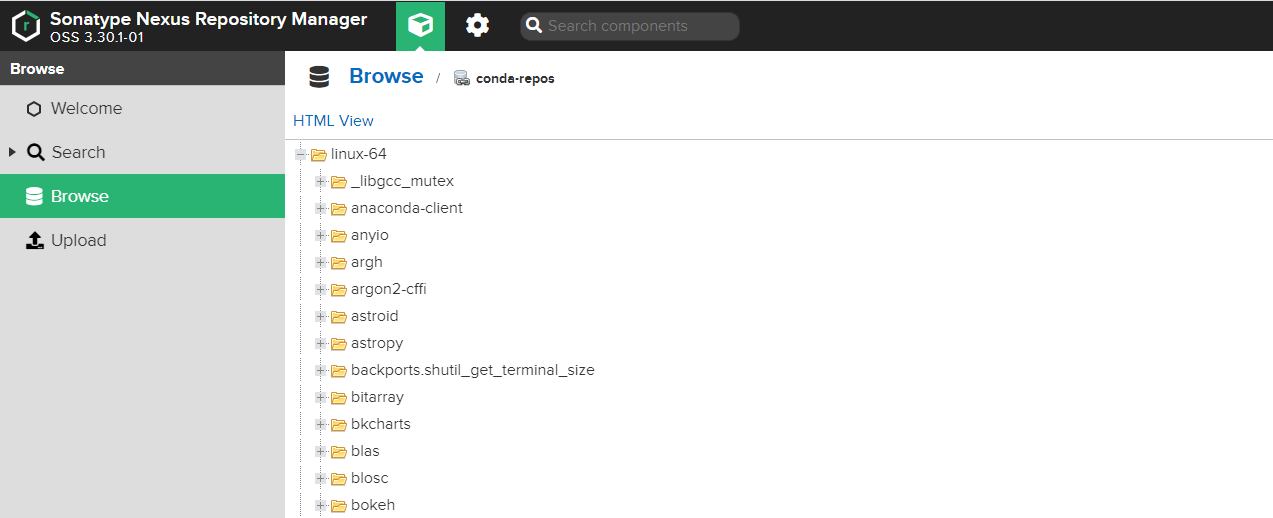Click the _libgcc_mutex folder icon
This screenshot has width=1273, height=518.
tap(339, 181)
